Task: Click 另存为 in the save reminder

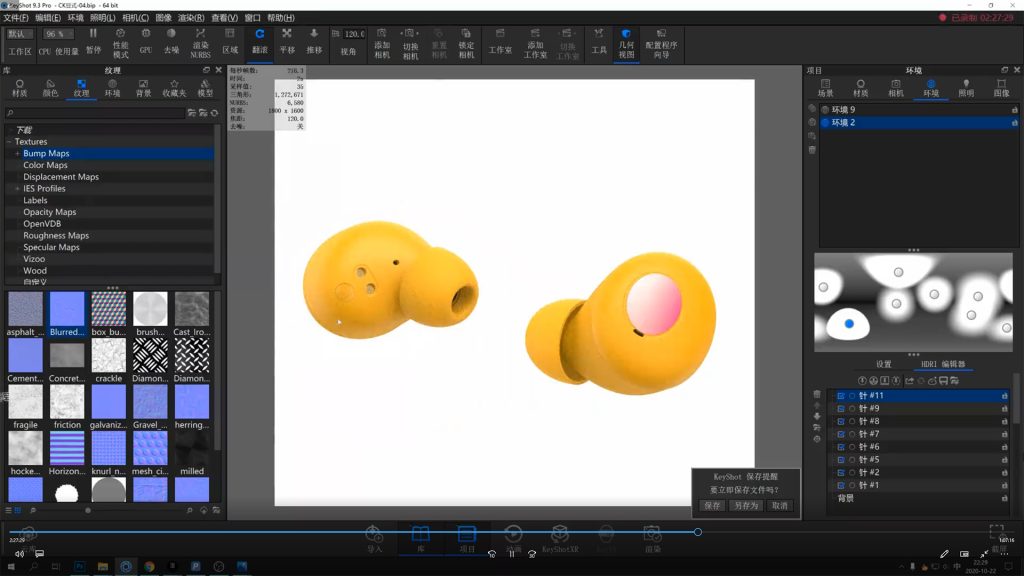Action: coord(745,506)
